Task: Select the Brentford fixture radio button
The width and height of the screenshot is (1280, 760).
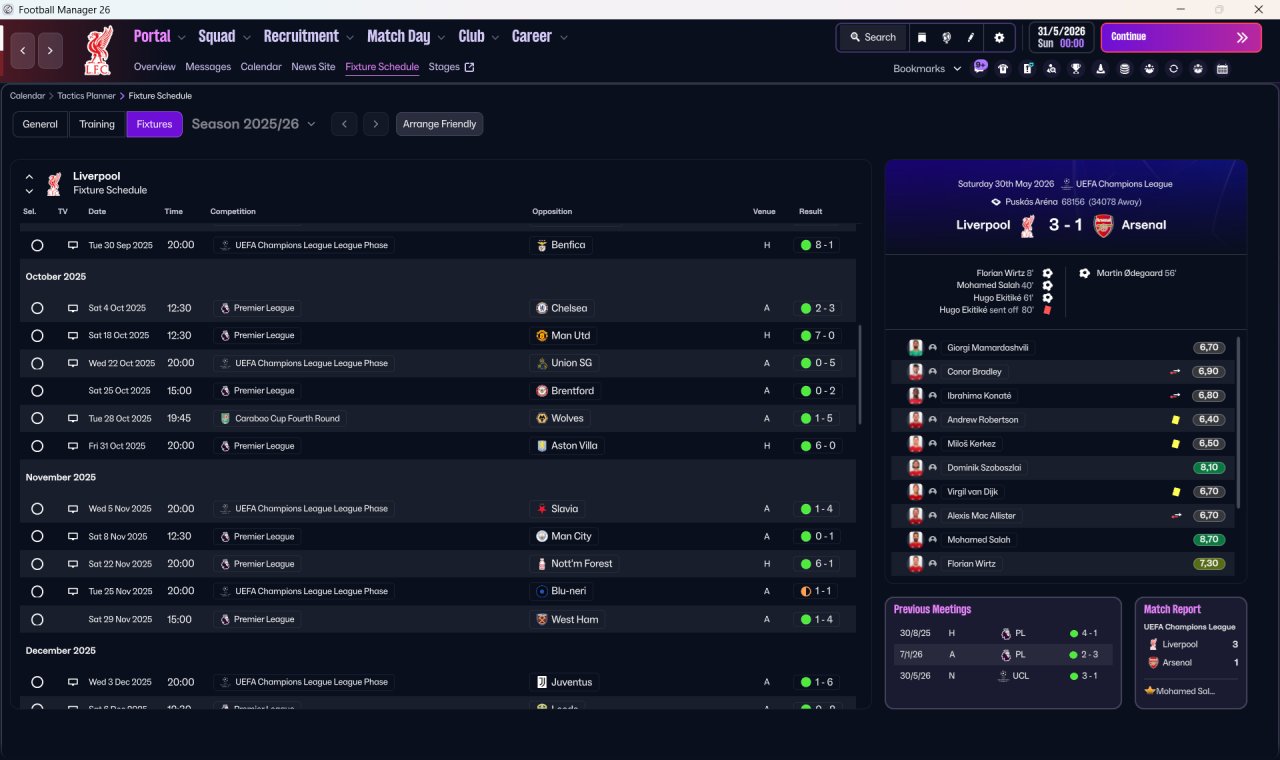Action: pyautogui.click(x=37, y=391)
